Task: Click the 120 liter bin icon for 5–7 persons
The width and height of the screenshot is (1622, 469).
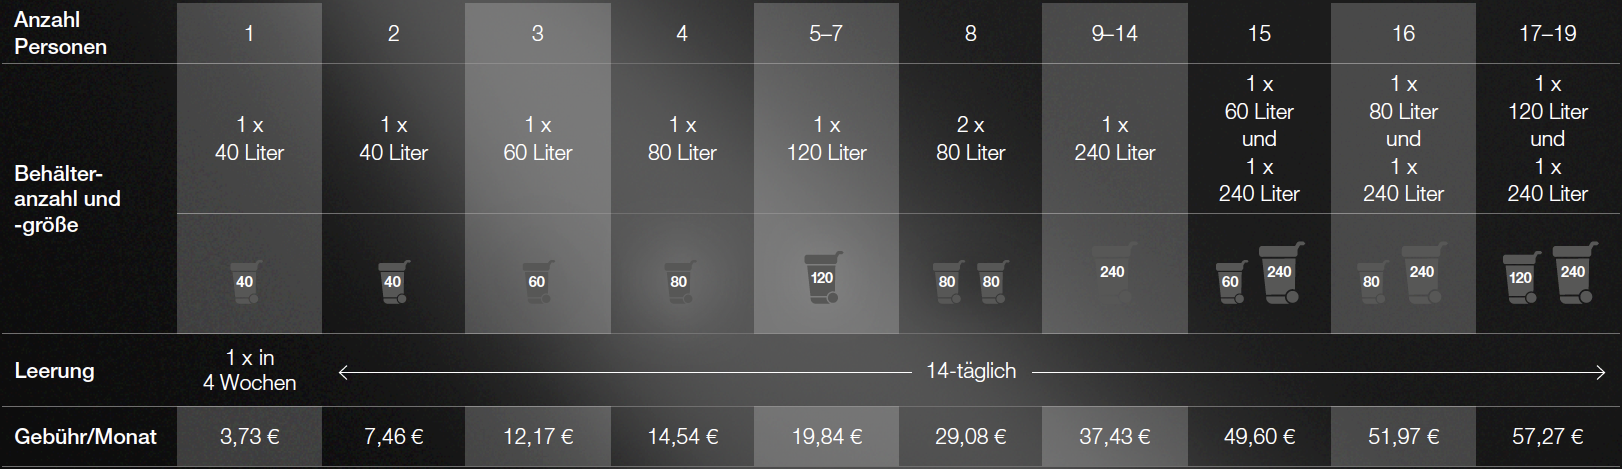Action: point(823,278)
